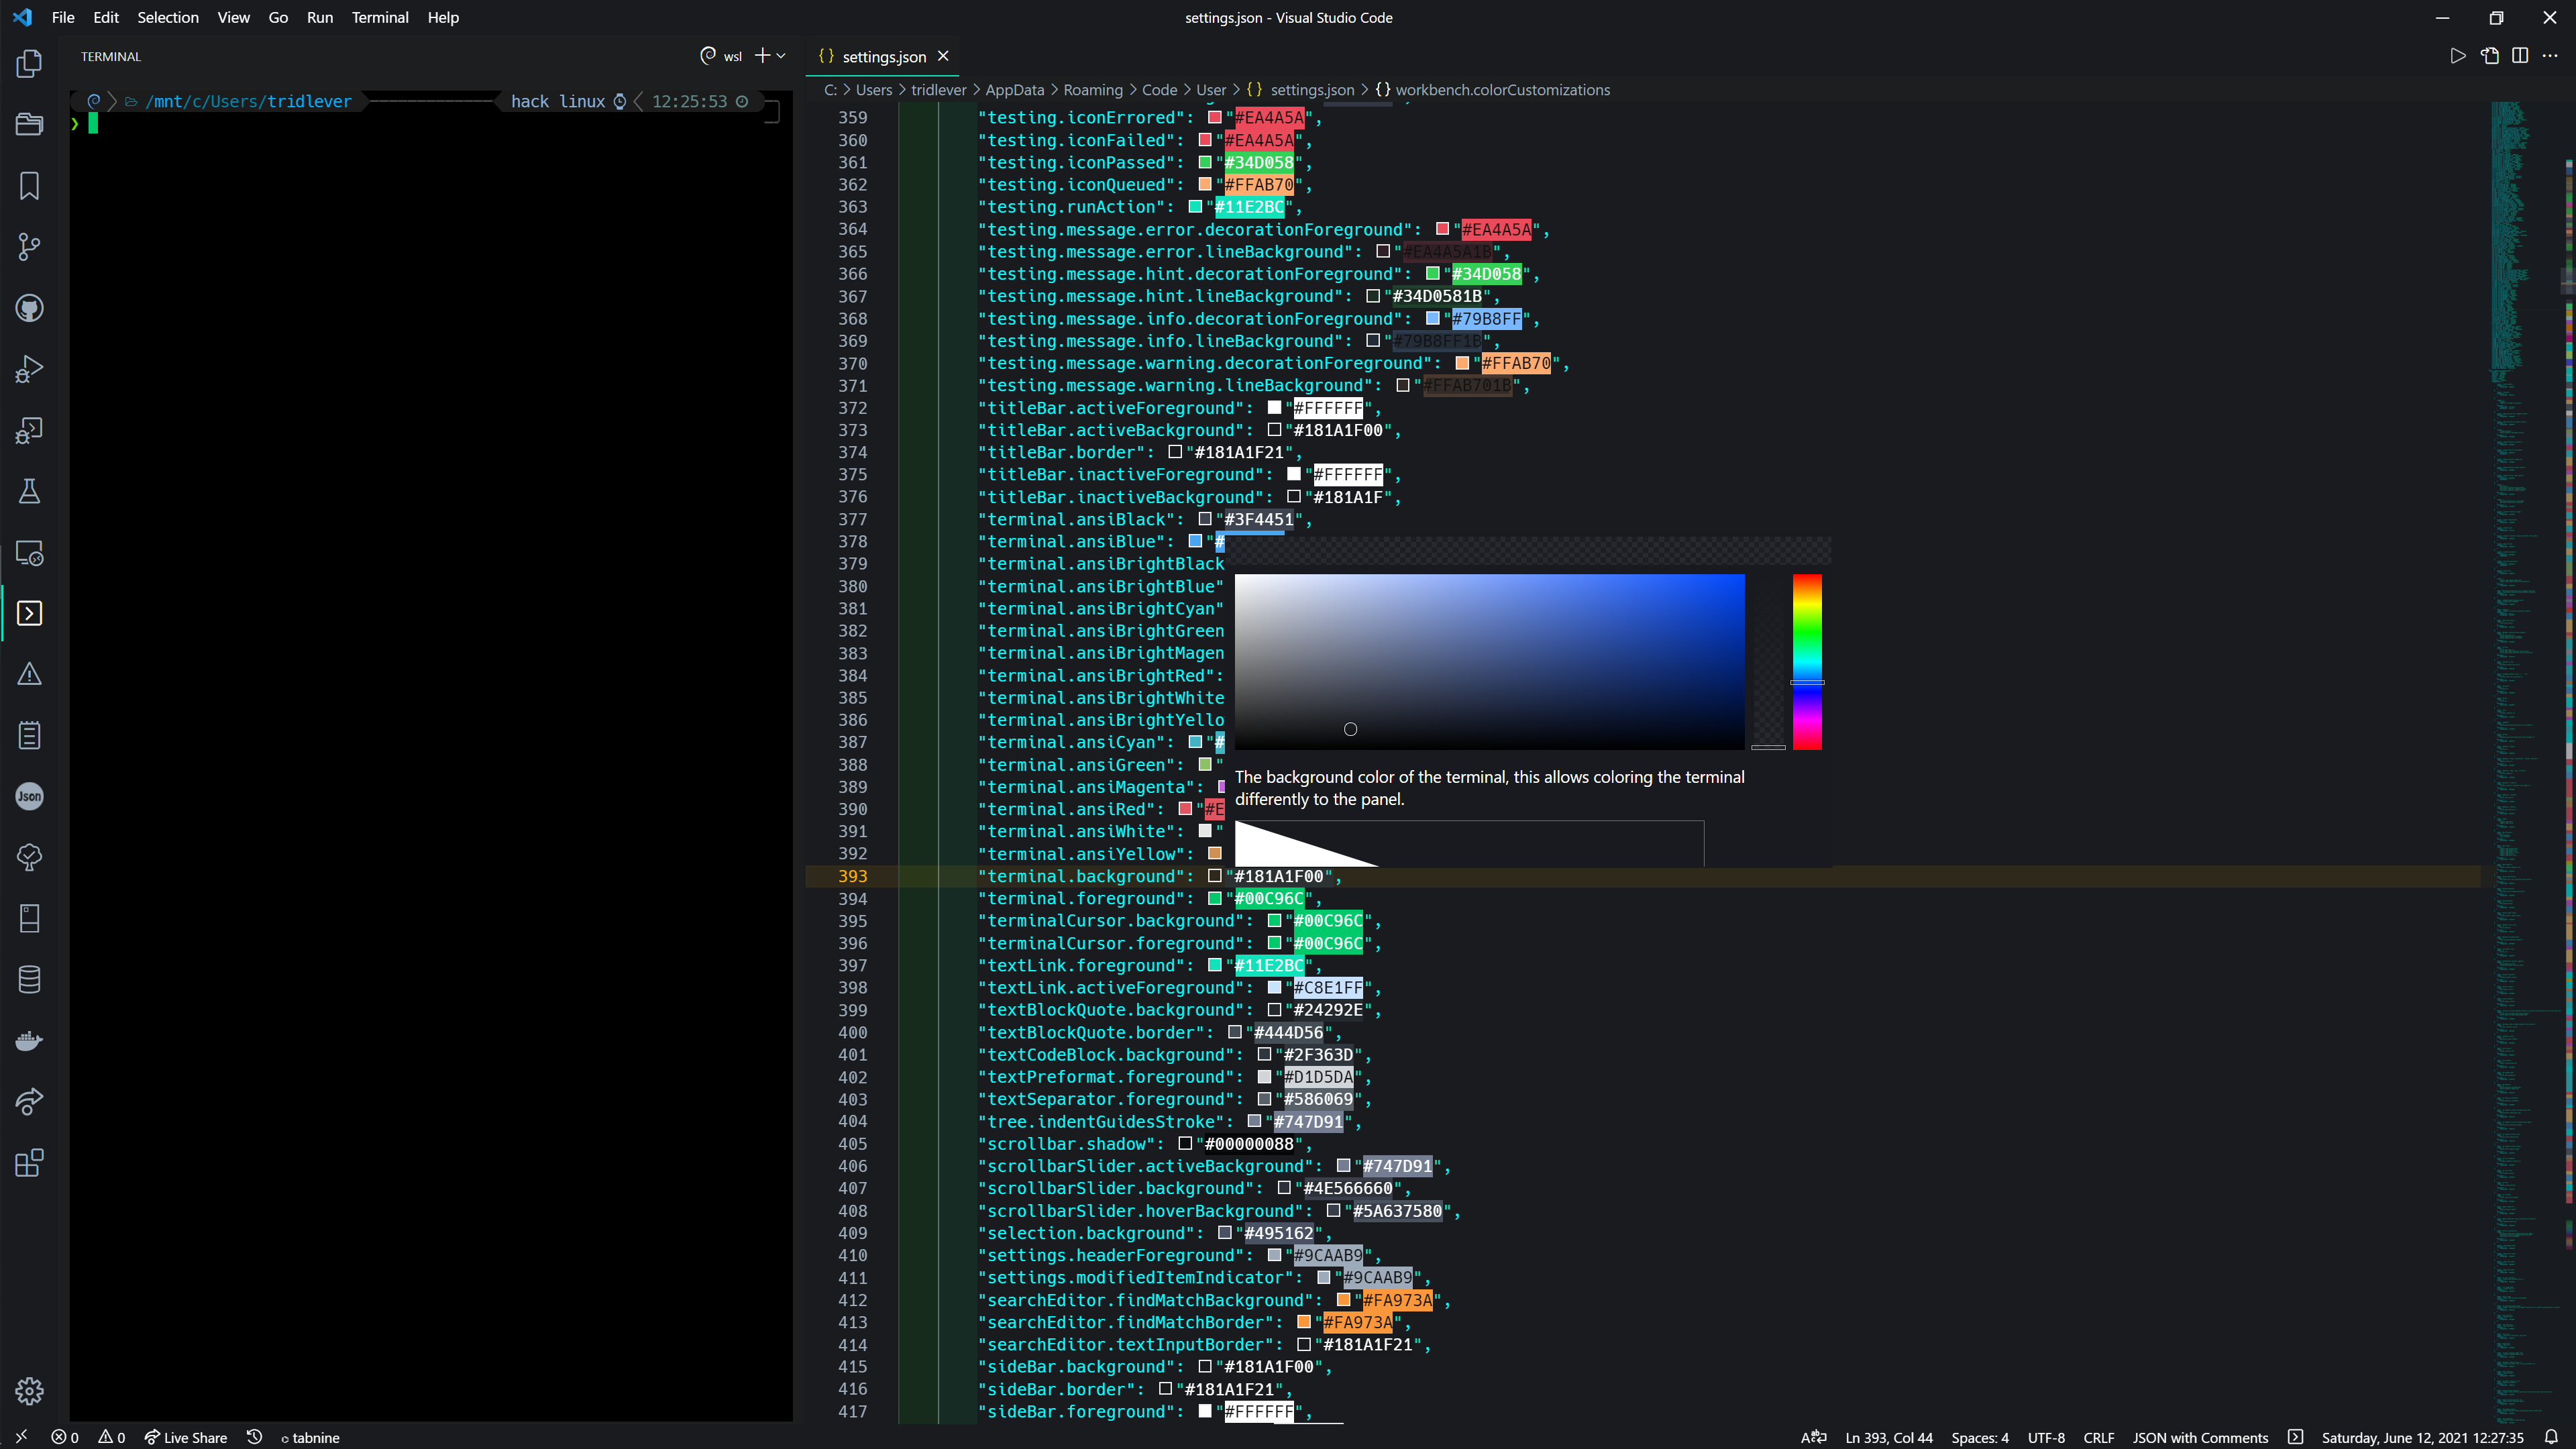The height and width of the screenshot is (1449, 2576).
Task: Open the Extensions view icon
Action: pyautogui.click(x=29, y=1162)
